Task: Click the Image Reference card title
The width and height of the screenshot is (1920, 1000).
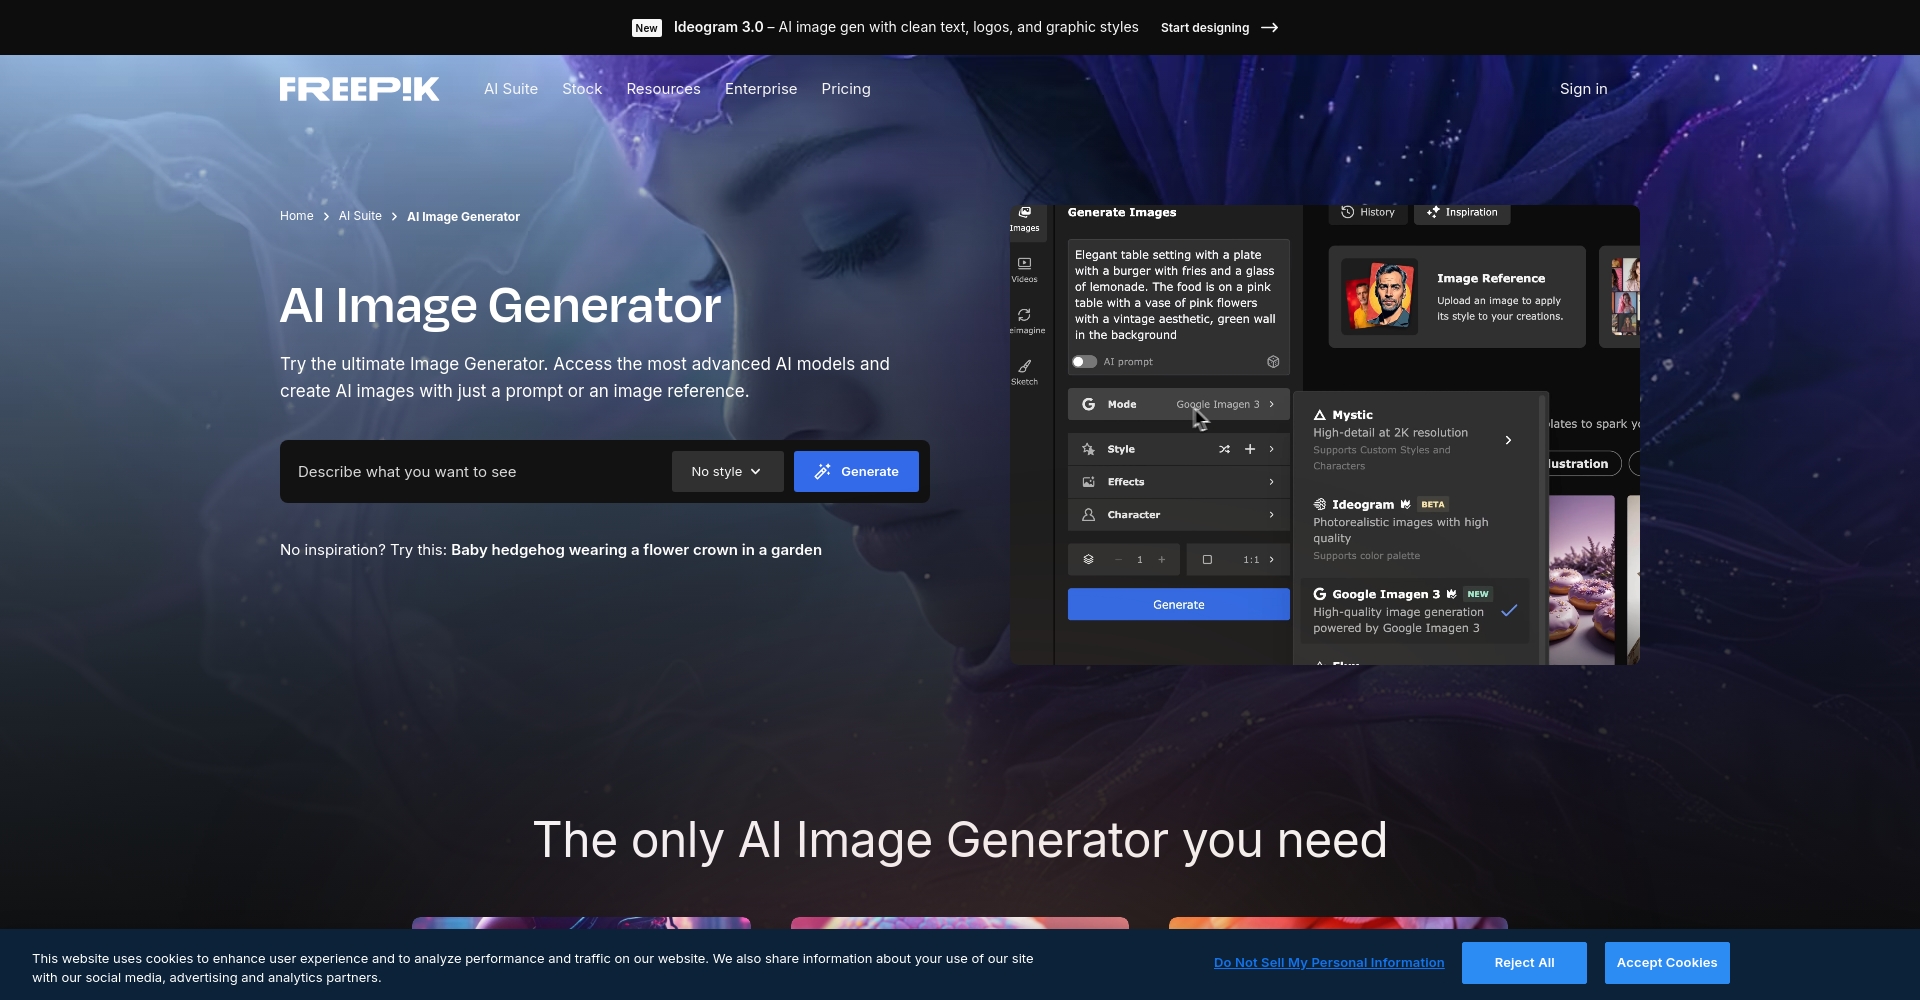Action: [1491, 279]
